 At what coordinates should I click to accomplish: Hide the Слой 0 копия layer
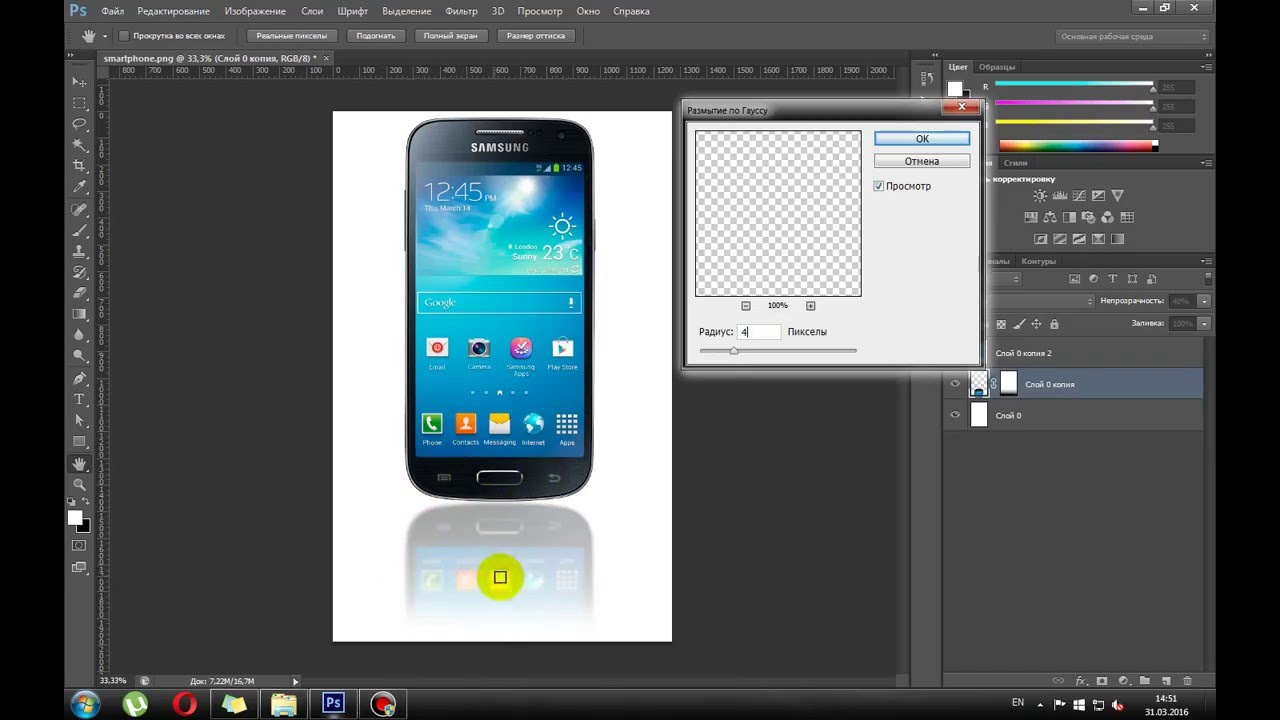(x=955, y=384)
